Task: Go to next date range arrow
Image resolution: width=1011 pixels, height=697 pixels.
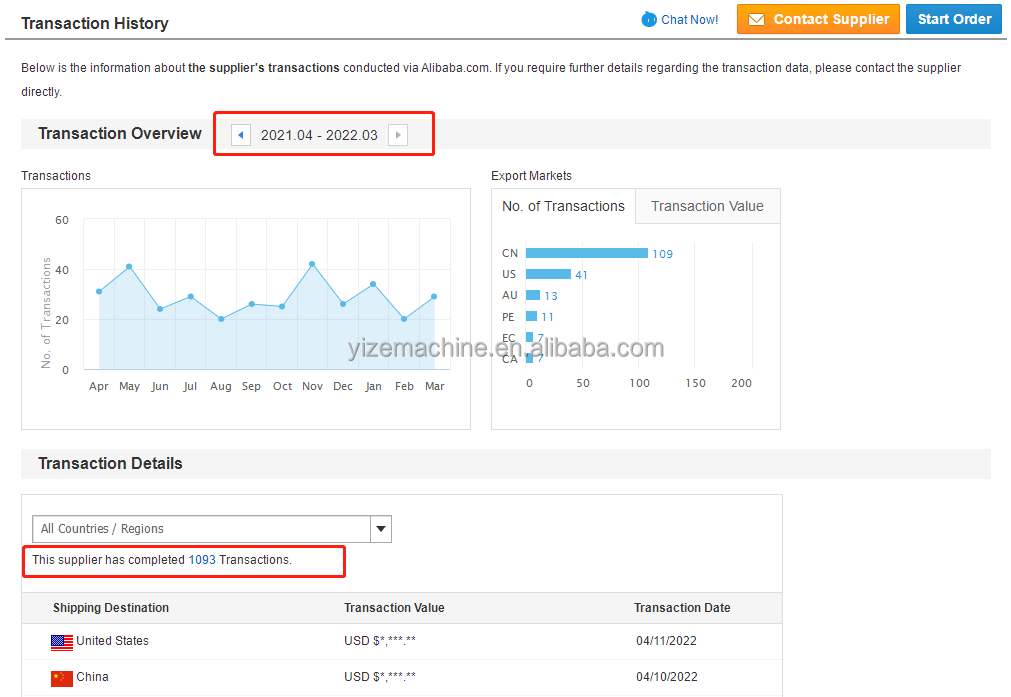Action: click(x=398, y=135)
